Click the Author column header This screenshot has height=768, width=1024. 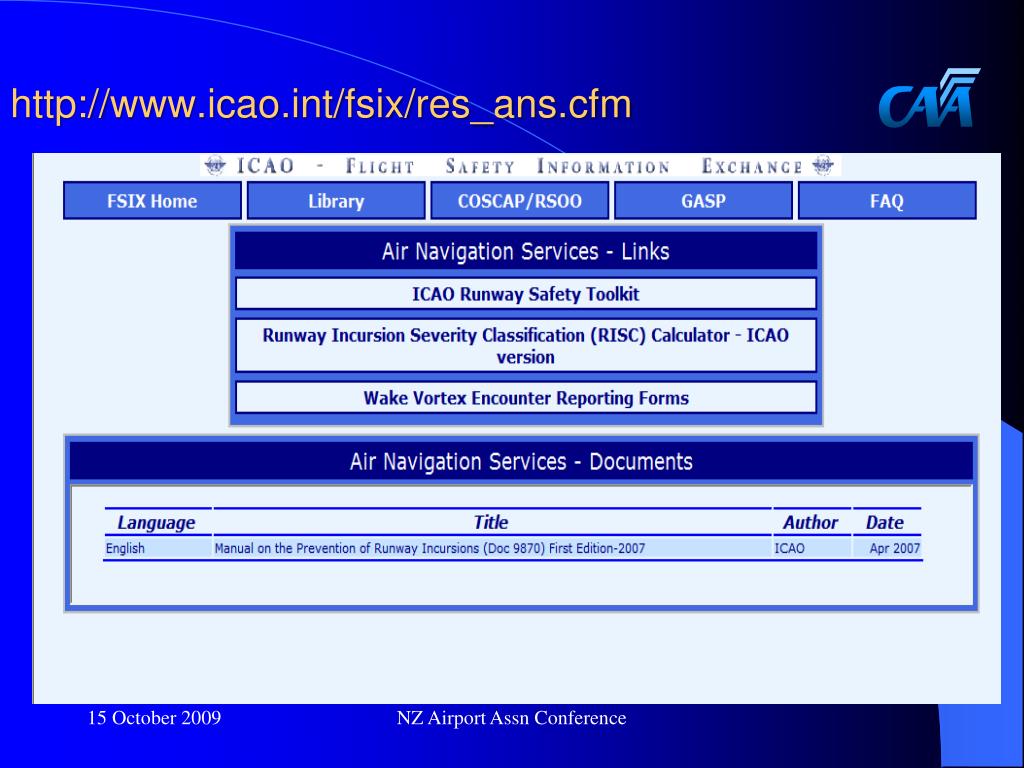[810, 522]
